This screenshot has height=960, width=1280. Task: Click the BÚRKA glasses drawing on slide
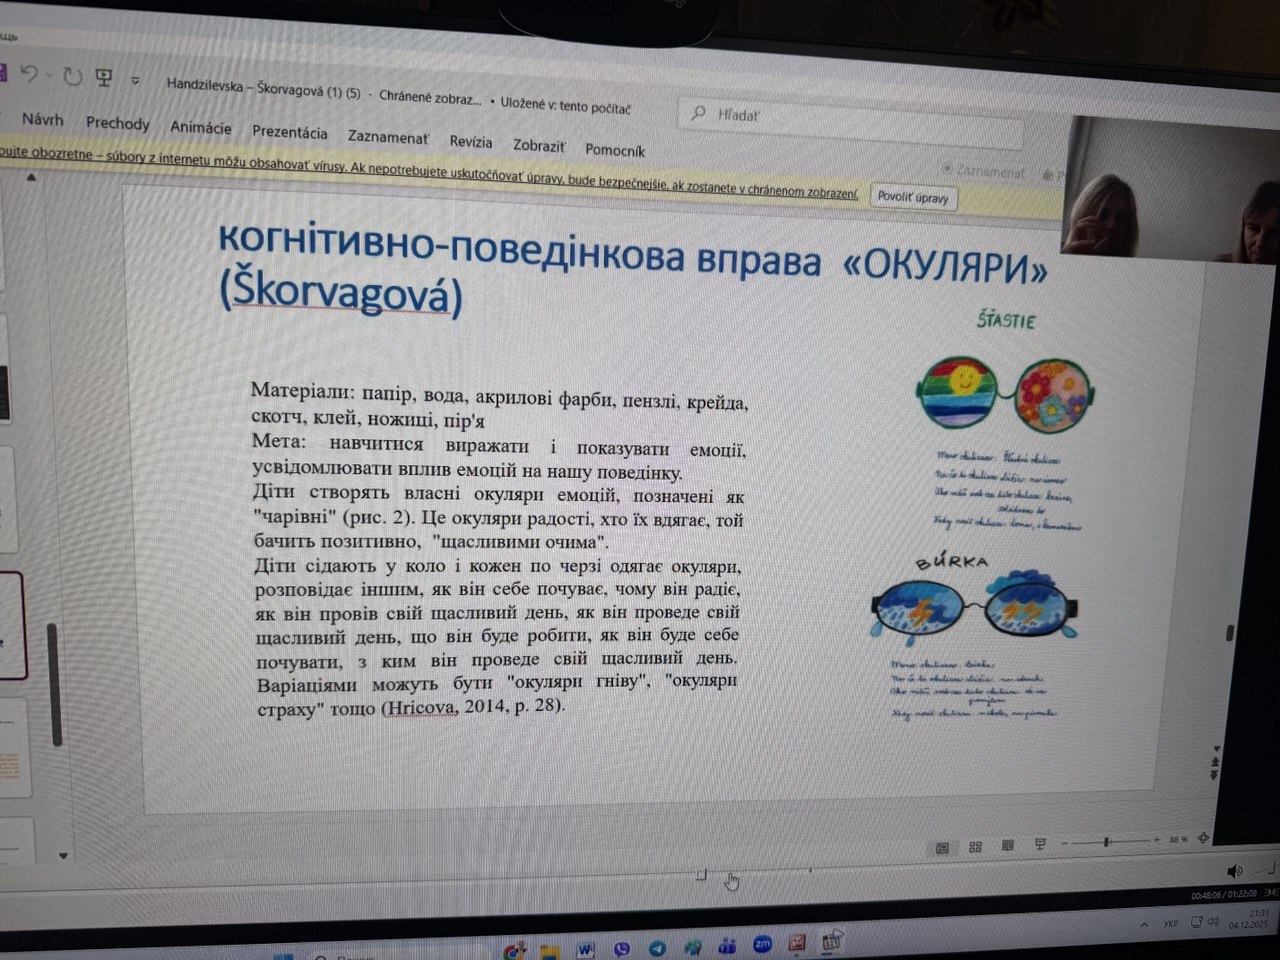(x=975, y=610)
